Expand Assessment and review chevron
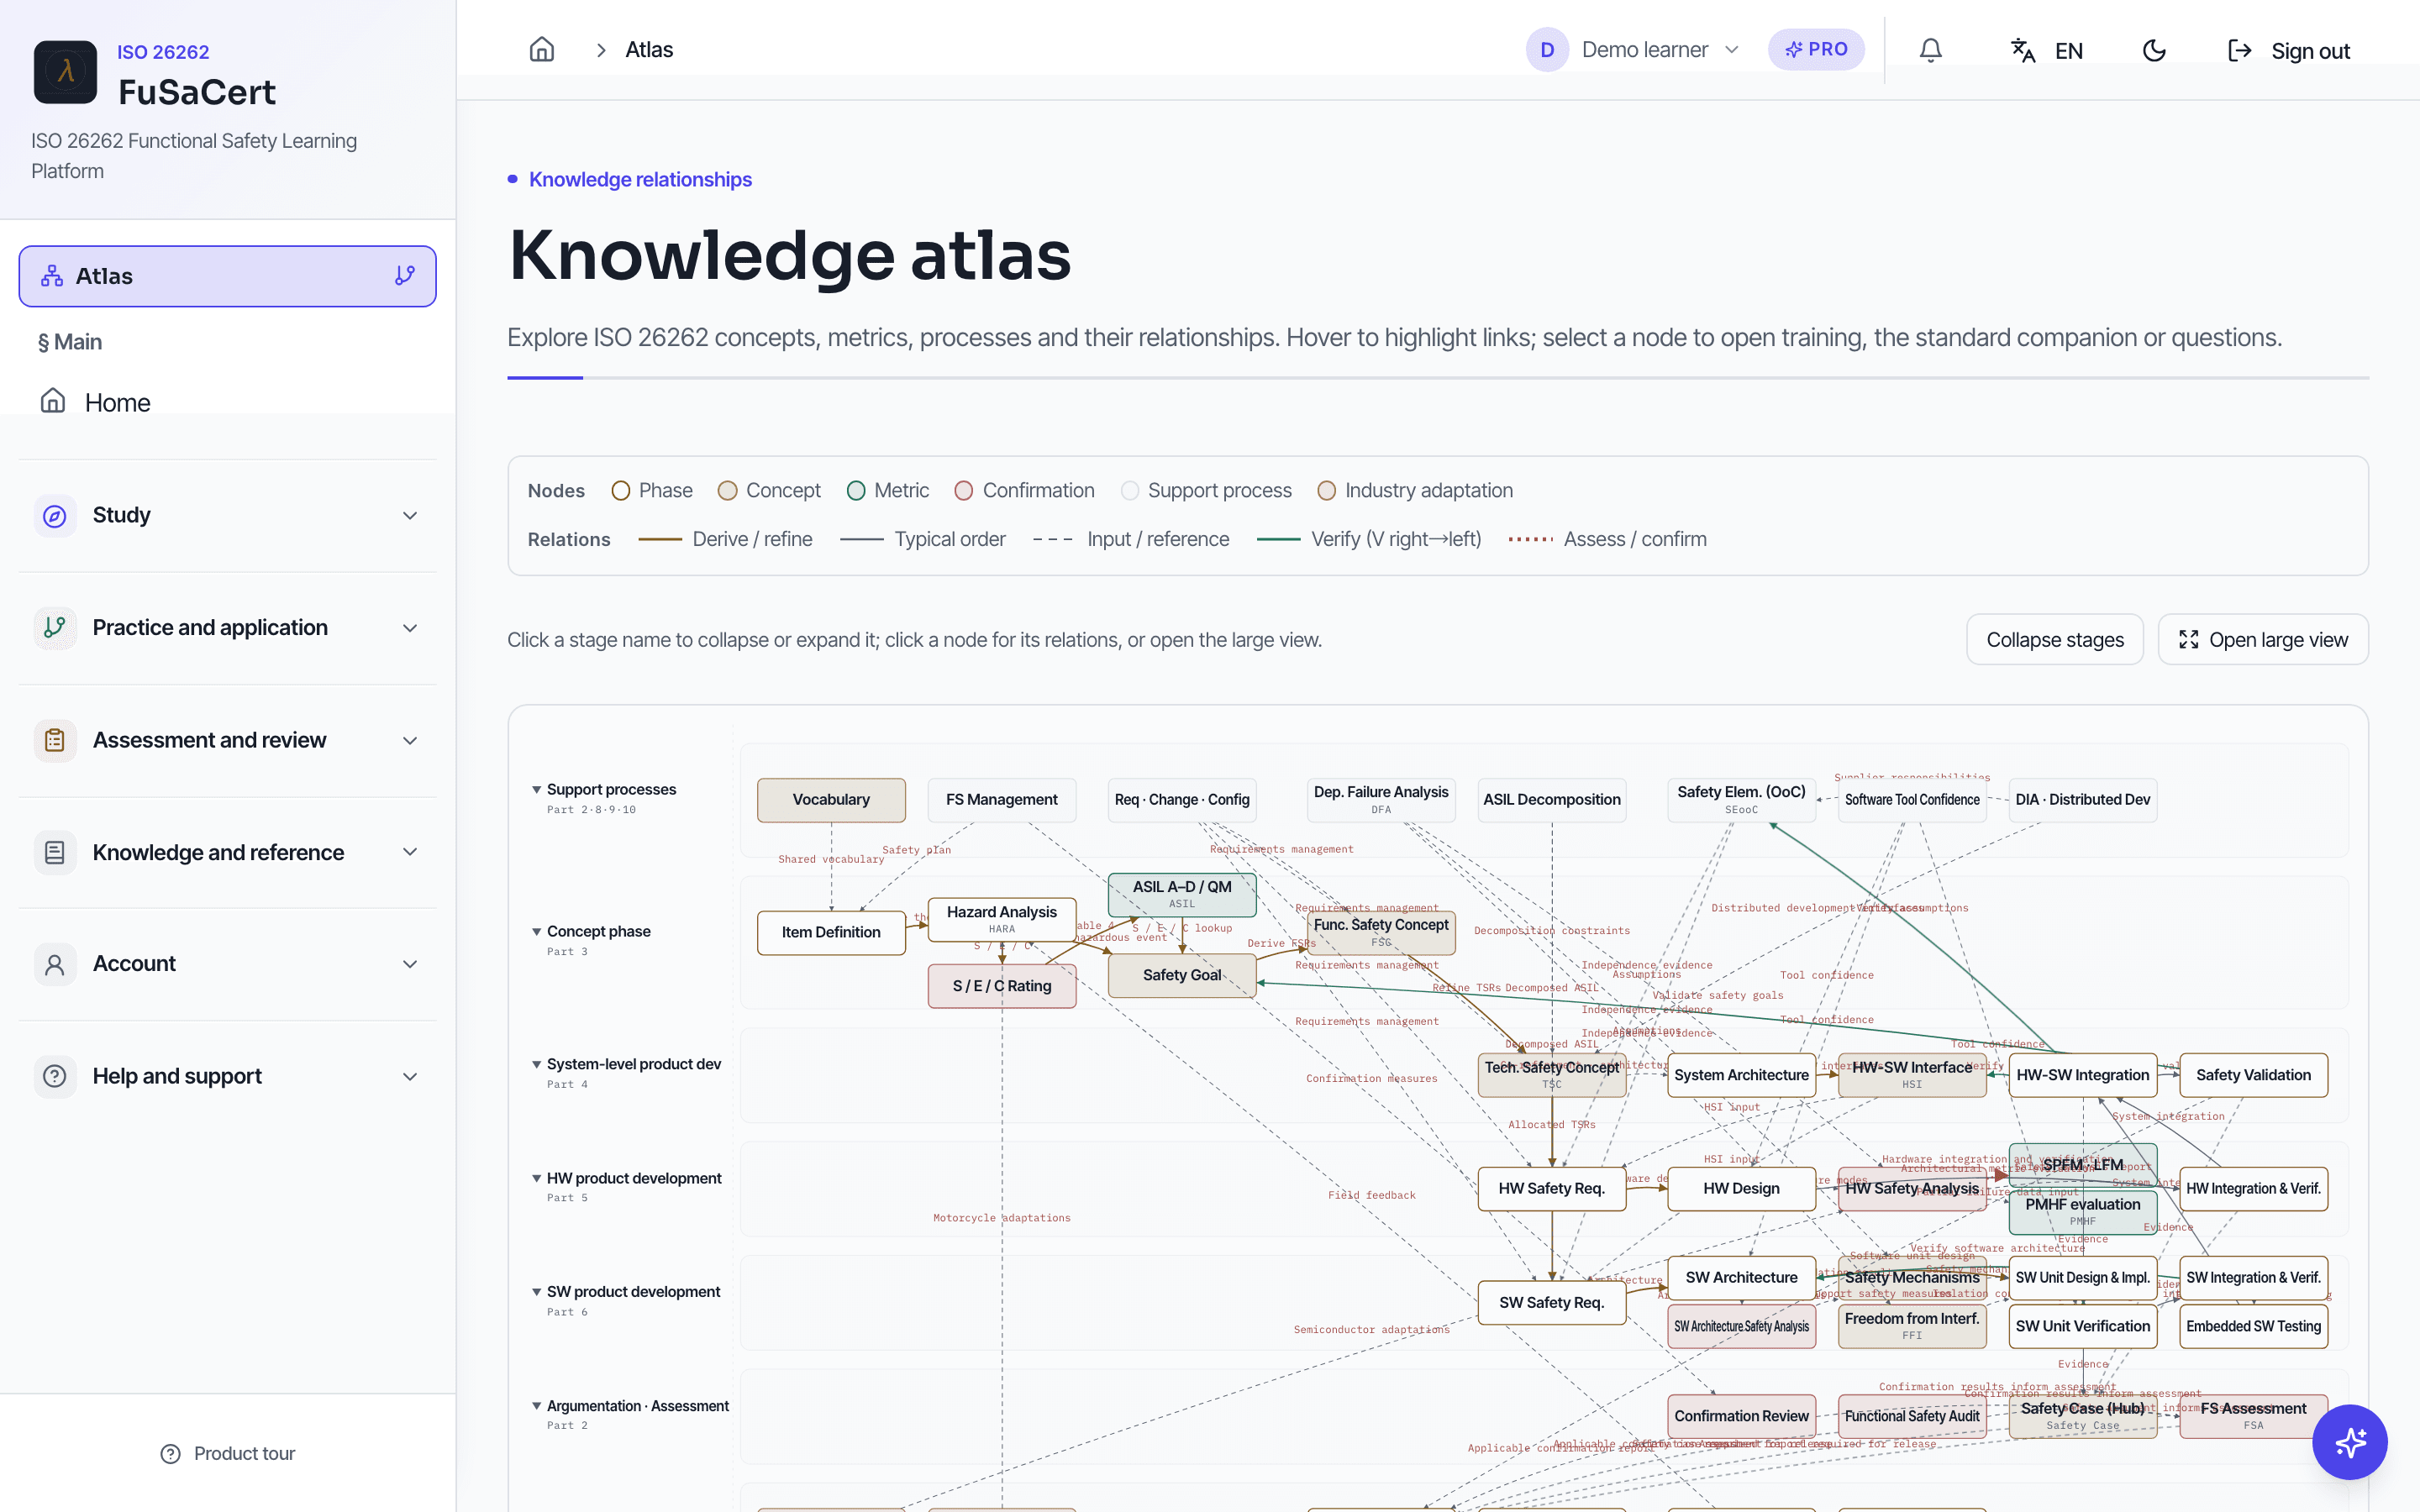Image resolution: width=2420 pixels, height=1512 pixels. 410,740
